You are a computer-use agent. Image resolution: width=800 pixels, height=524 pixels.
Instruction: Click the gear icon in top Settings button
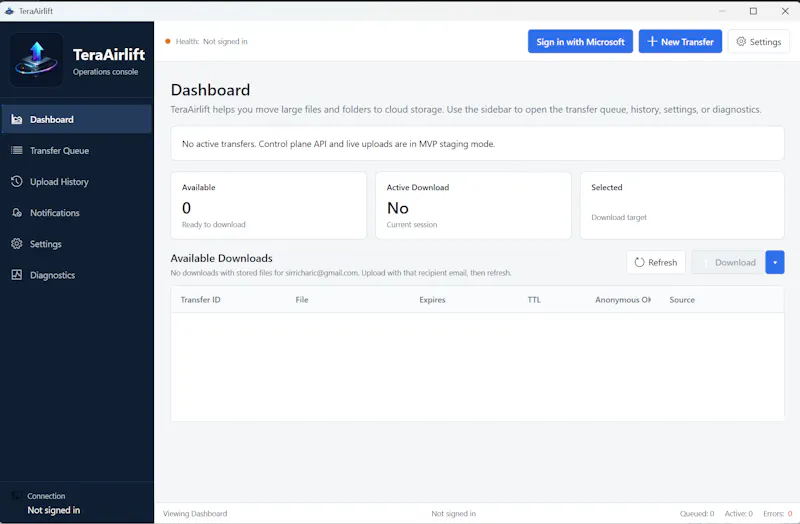(741, 41)
